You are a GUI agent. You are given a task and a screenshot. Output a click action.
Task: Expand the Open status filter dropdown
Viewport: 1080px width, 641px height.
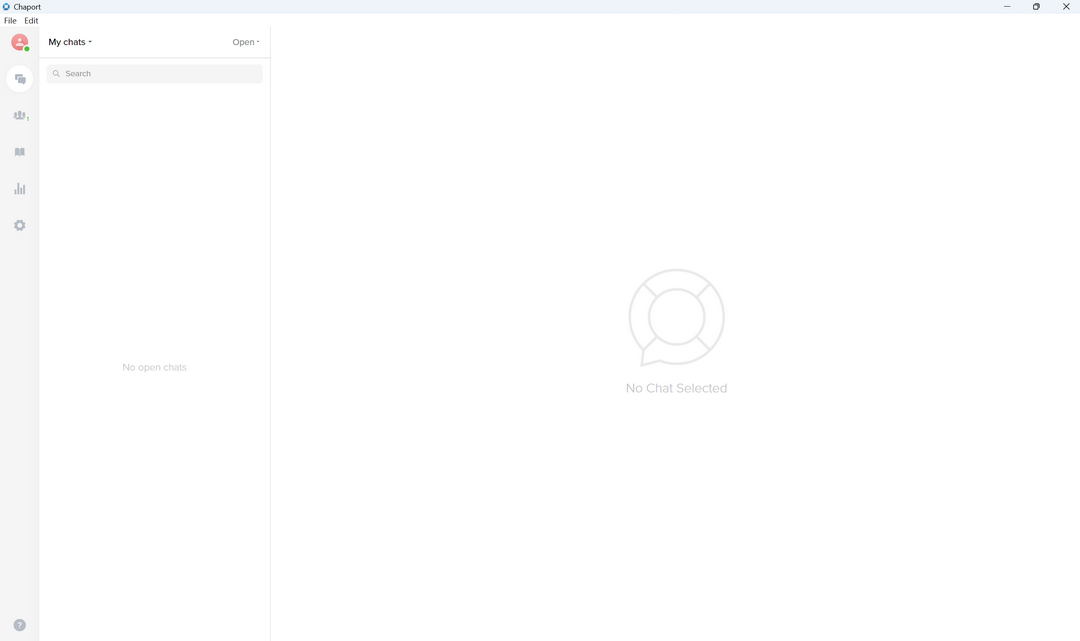(245, 42)
